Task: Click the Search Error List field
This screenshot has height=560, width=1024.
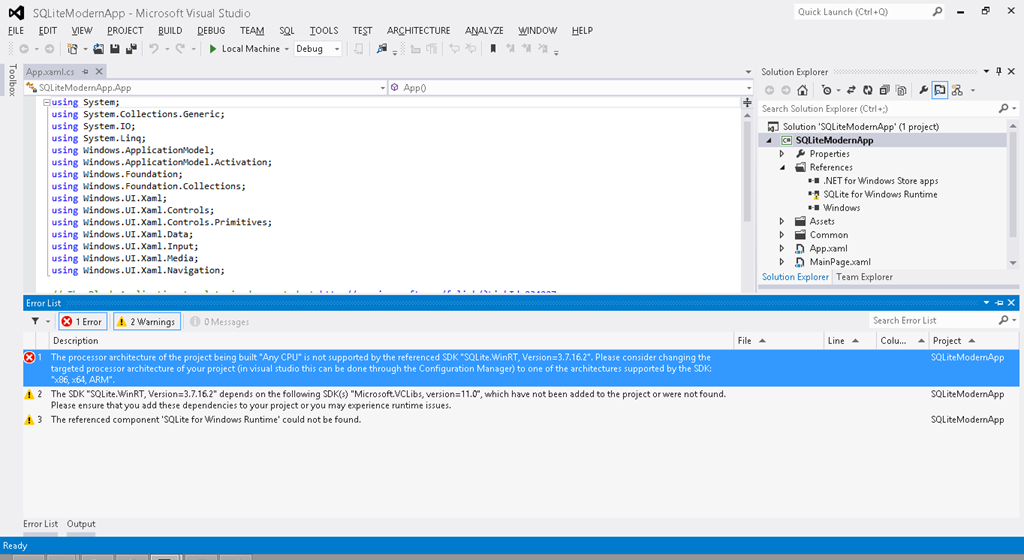Action: pyautogui.click(x=934, y=320)
